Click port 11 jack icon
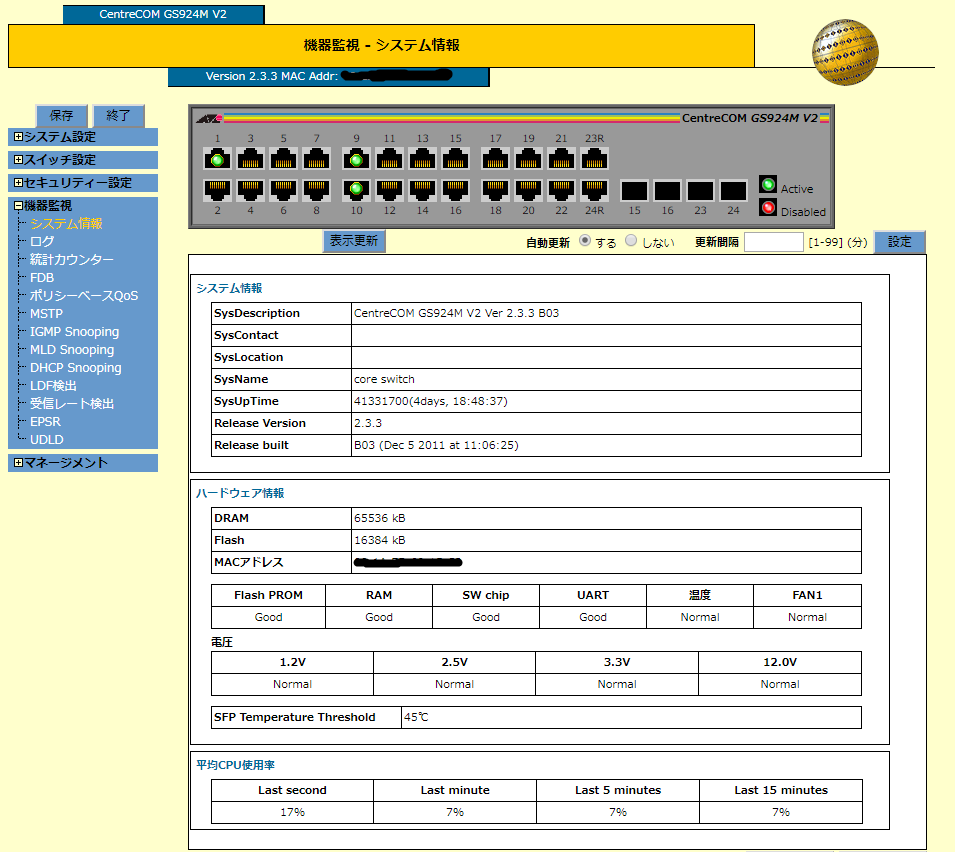 (x=389, y=160)
